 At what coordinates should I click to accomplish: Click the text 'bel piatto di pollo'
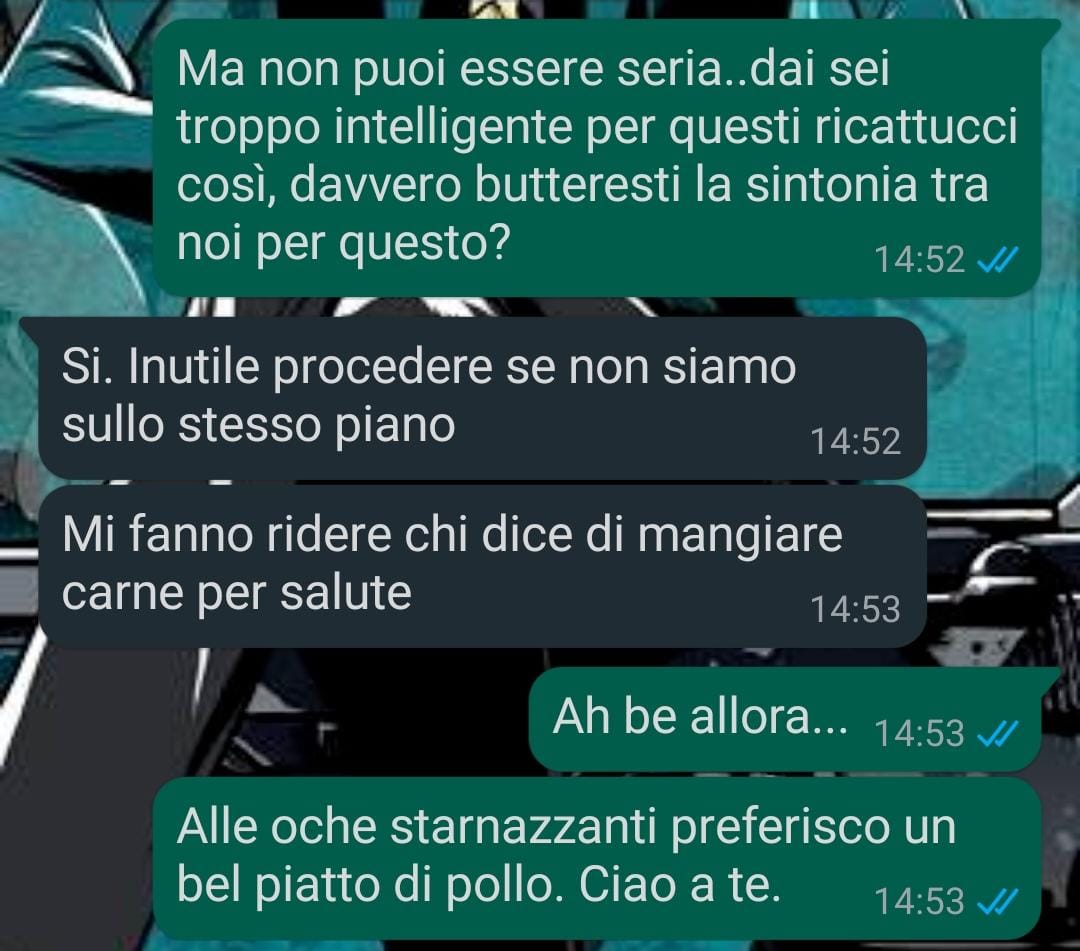pyautogui.click(x=366, y=884)
